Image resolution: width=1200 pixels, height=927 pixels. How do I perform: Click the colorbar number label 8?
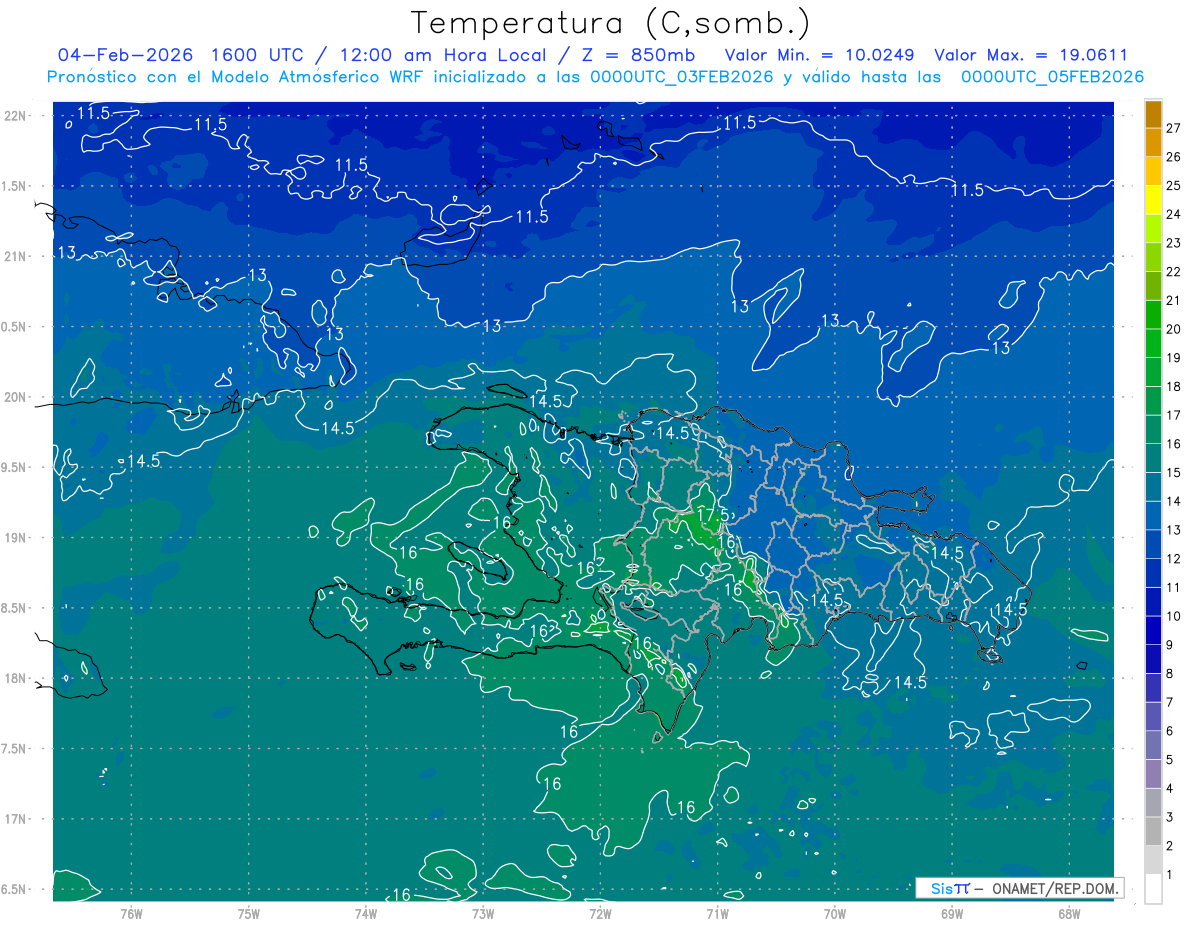[1170, 674]
